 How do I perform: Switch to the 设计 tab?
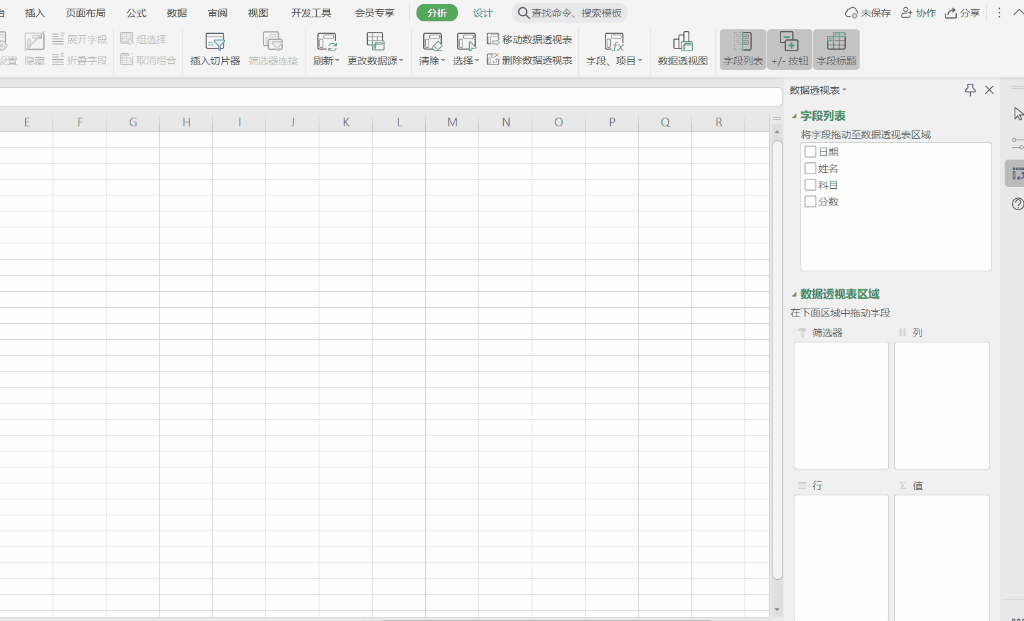[x=483, y=13]
